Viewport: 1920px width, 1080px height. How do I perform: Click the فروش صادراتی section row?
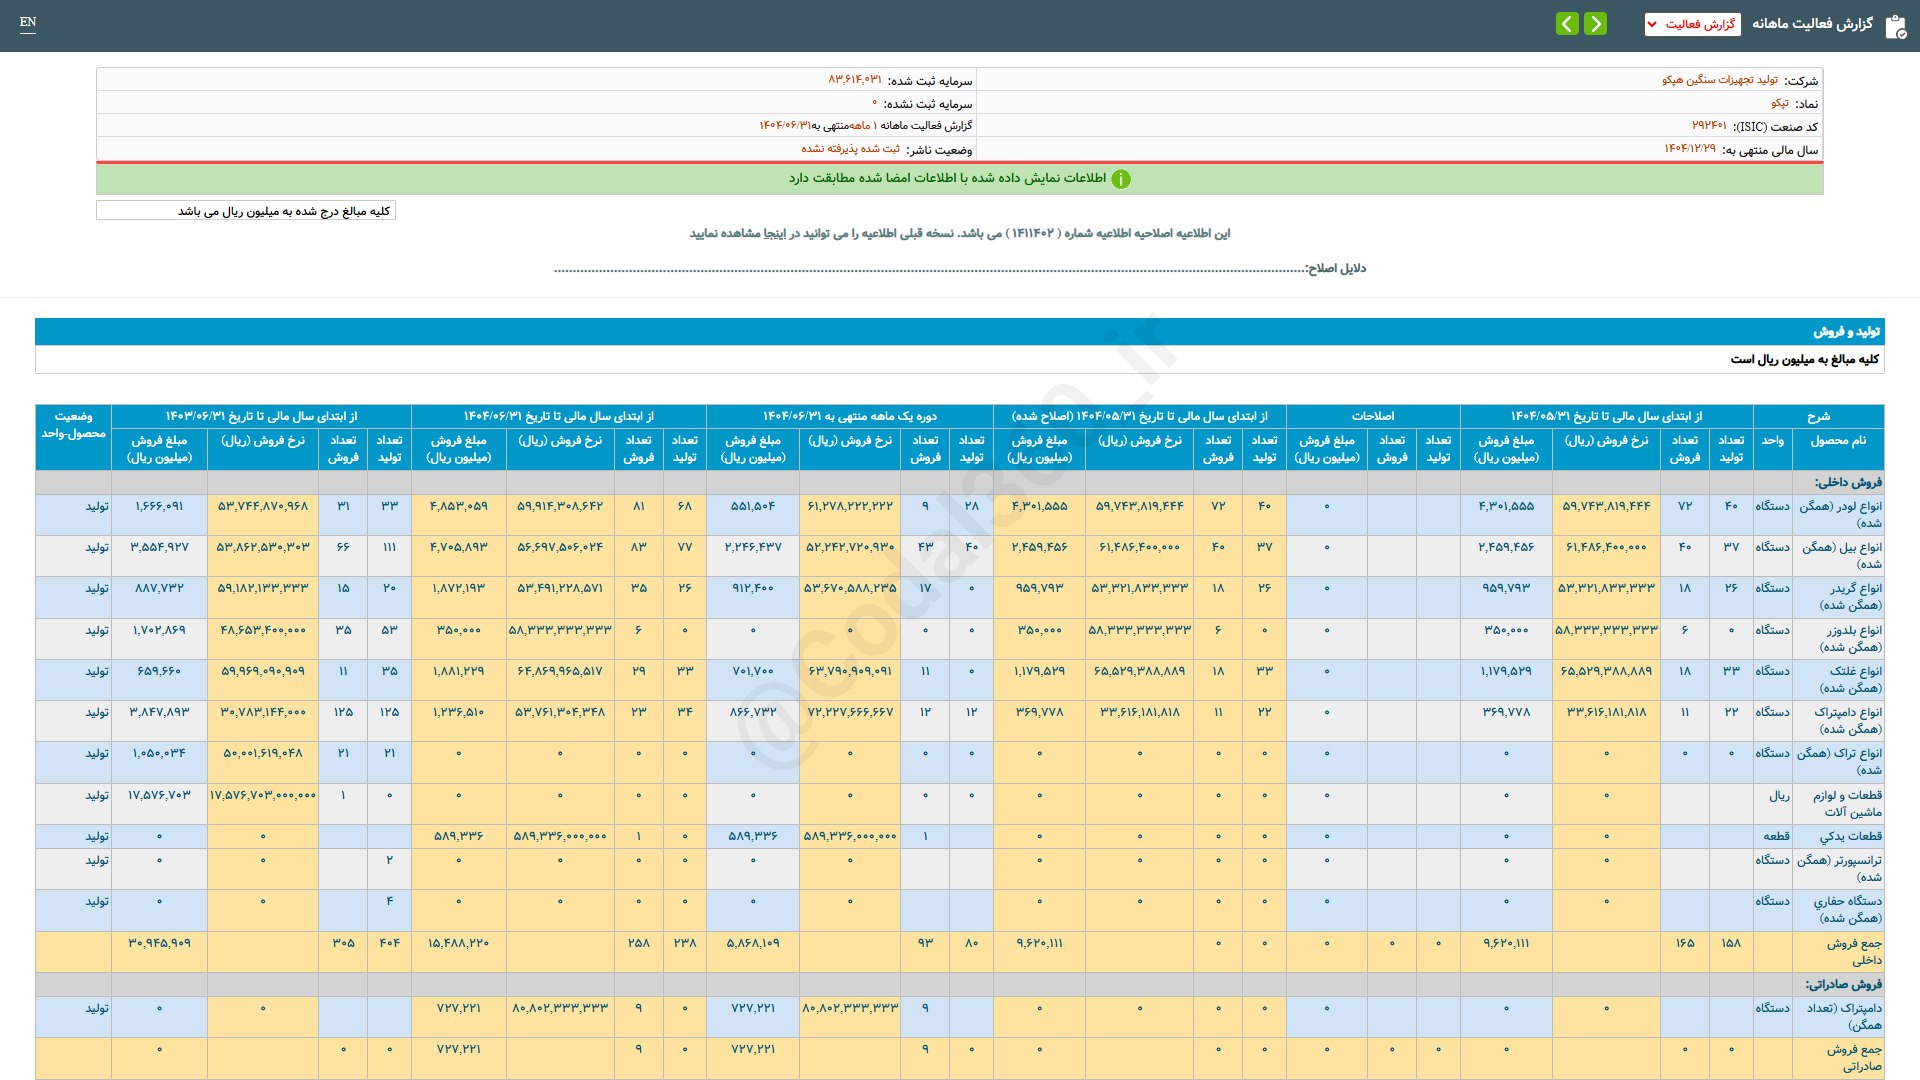1843,984
